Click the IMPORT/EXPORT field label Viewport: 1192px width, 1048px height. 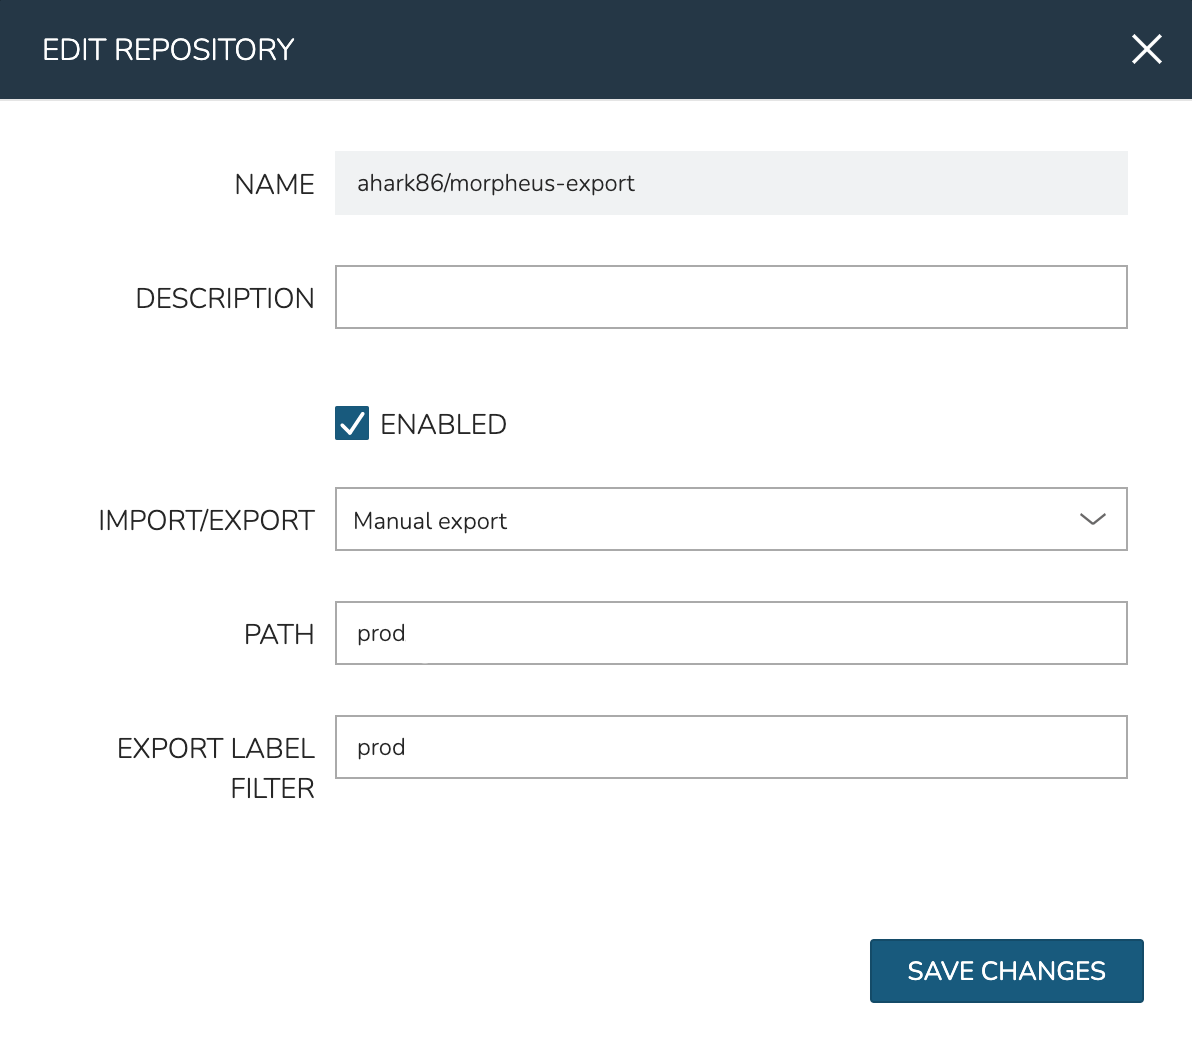(206, 521)
